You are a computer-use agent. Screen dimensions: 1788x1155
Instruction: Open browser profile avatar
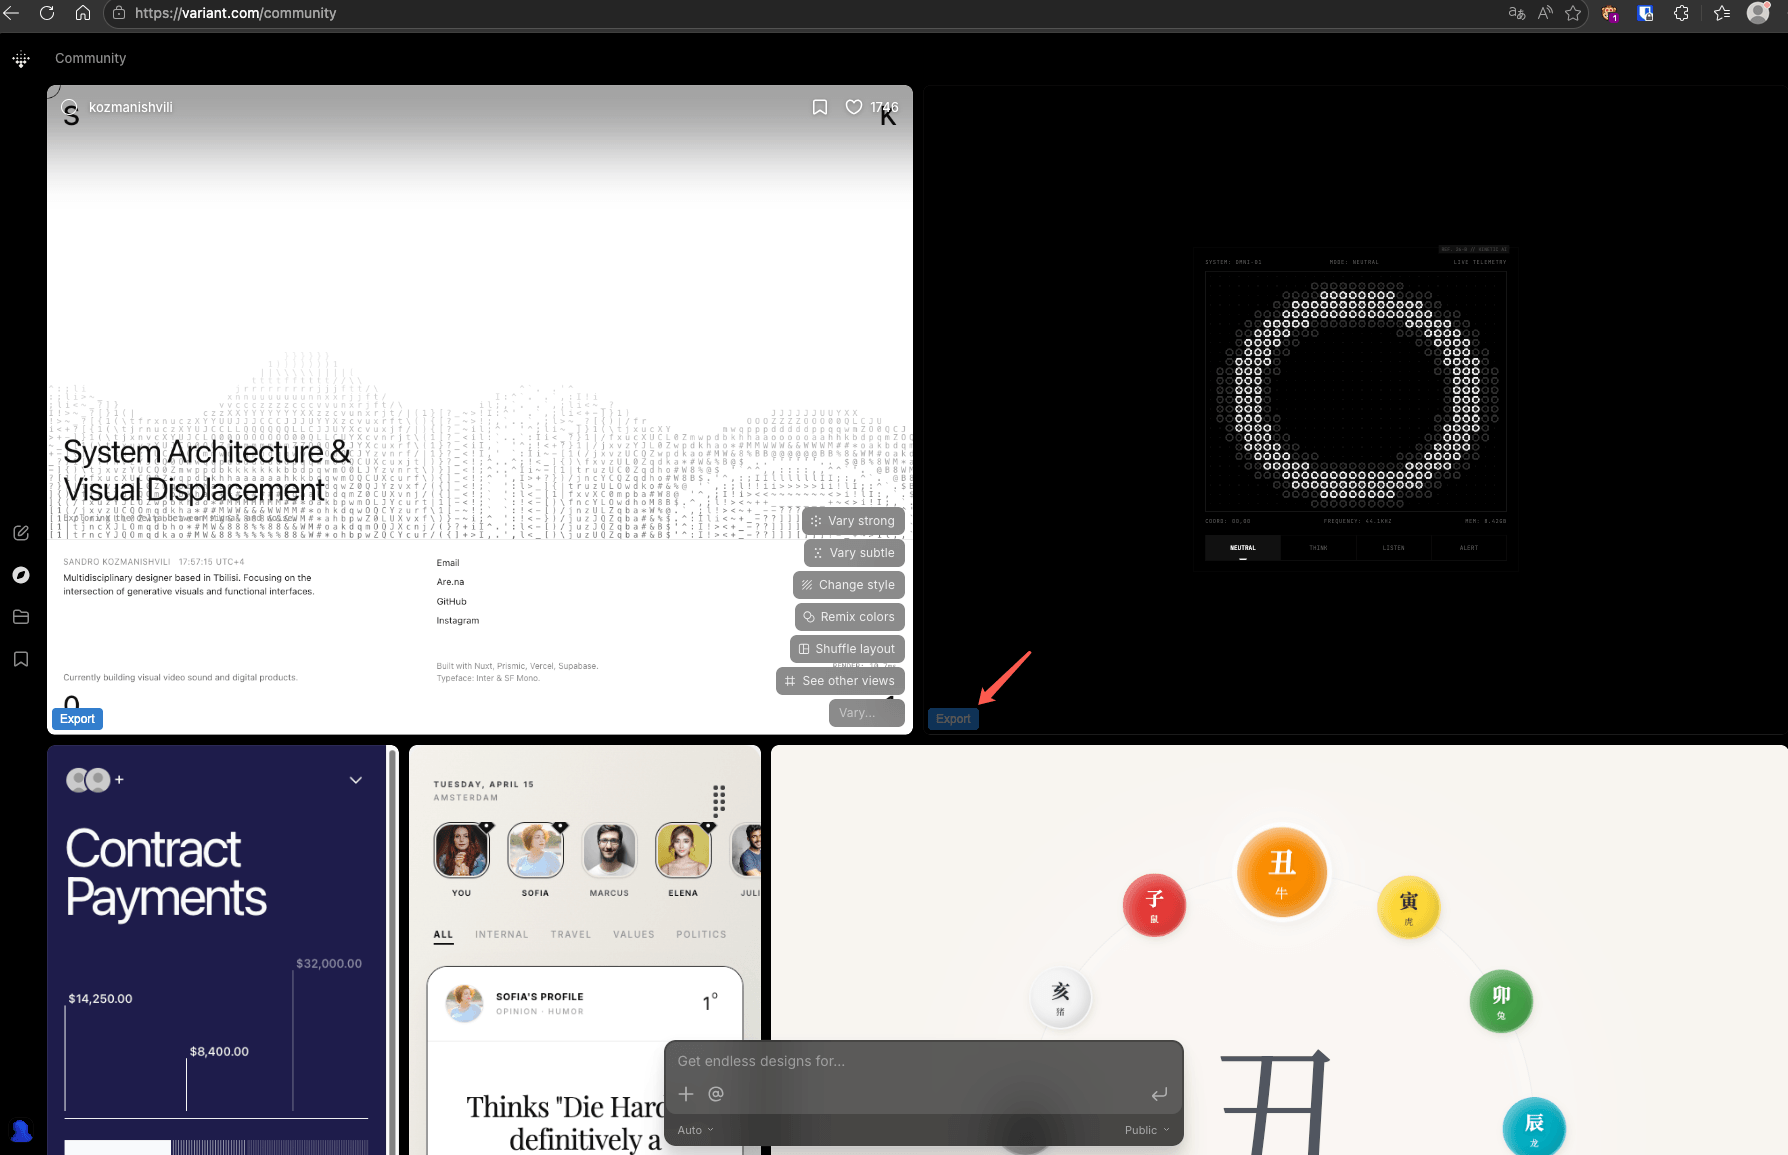pyautogui.click(x=1758, y=13)
